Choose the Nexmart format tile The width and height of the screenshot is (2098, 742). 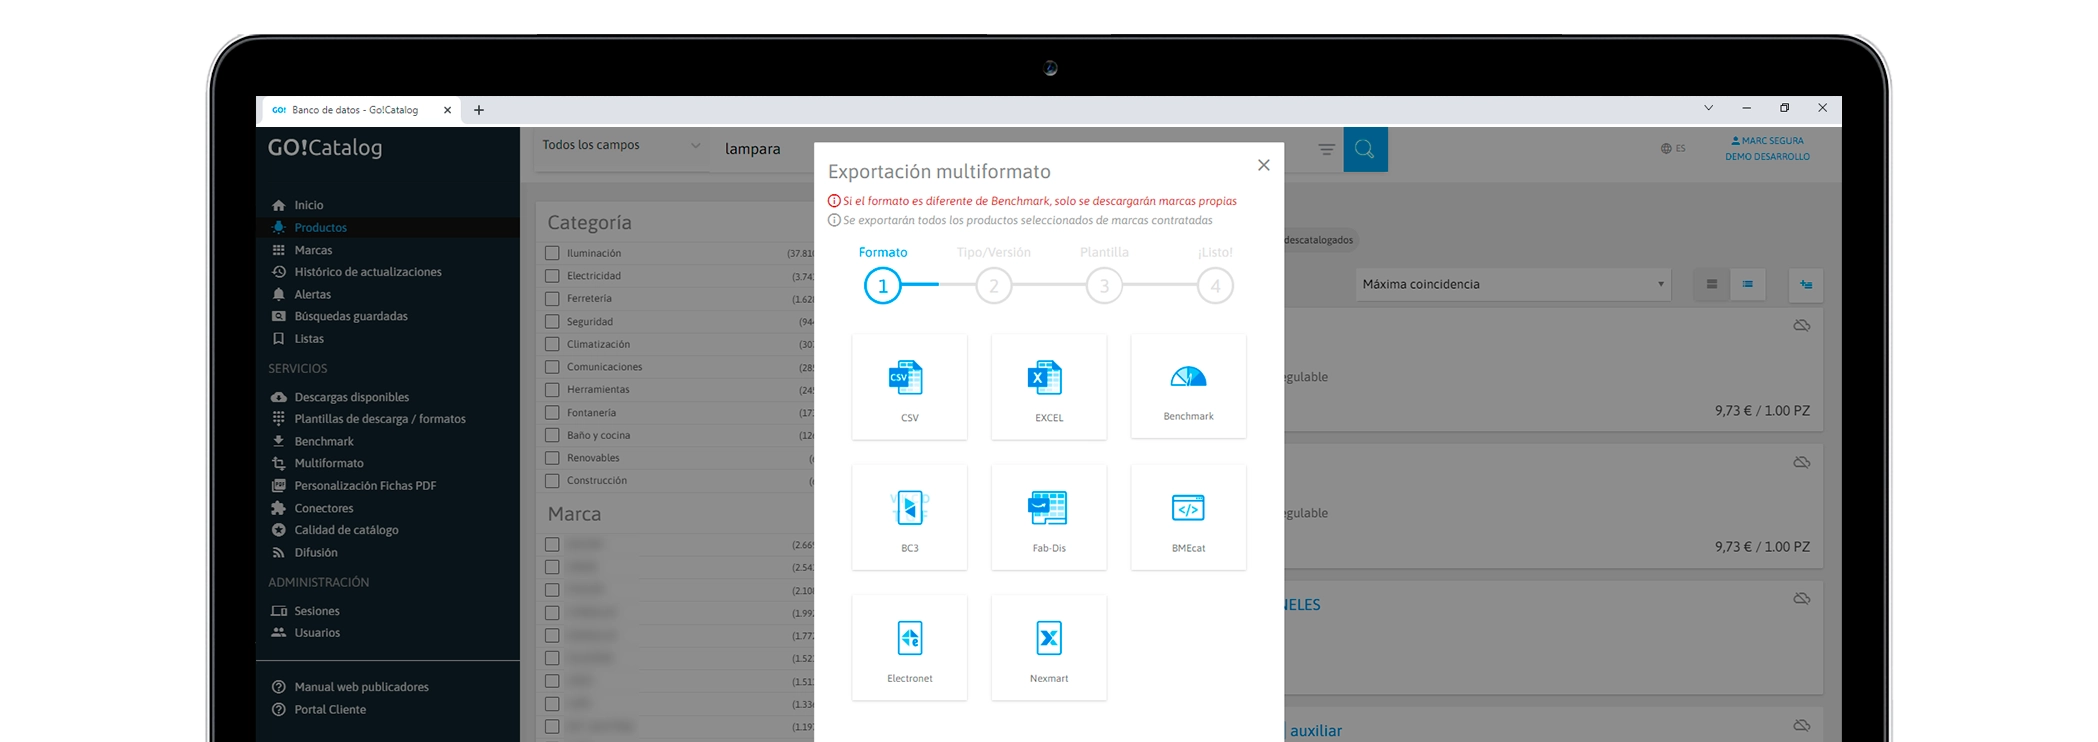[x=1049, y=647]
